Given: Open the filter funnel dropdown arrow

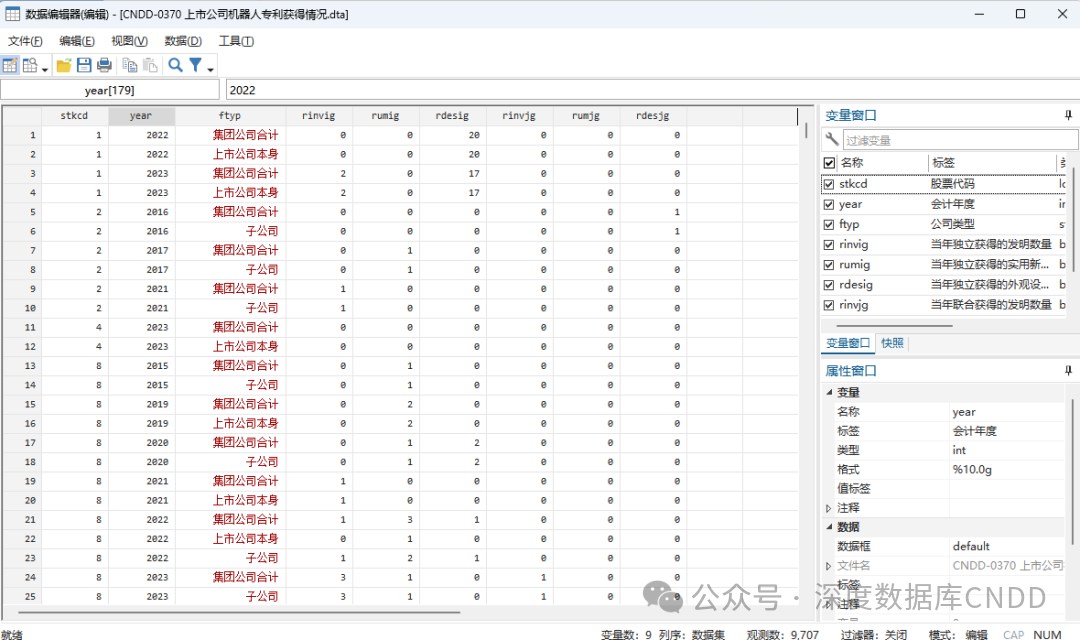Looking at the screenshot, I should [x=210, y=69].
